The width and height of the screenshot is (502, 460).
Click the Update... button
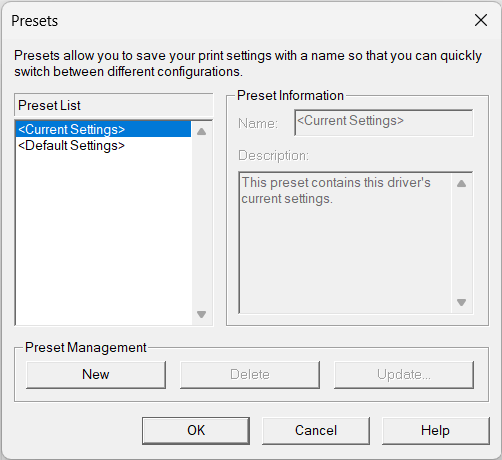click(x=404, y=375)
